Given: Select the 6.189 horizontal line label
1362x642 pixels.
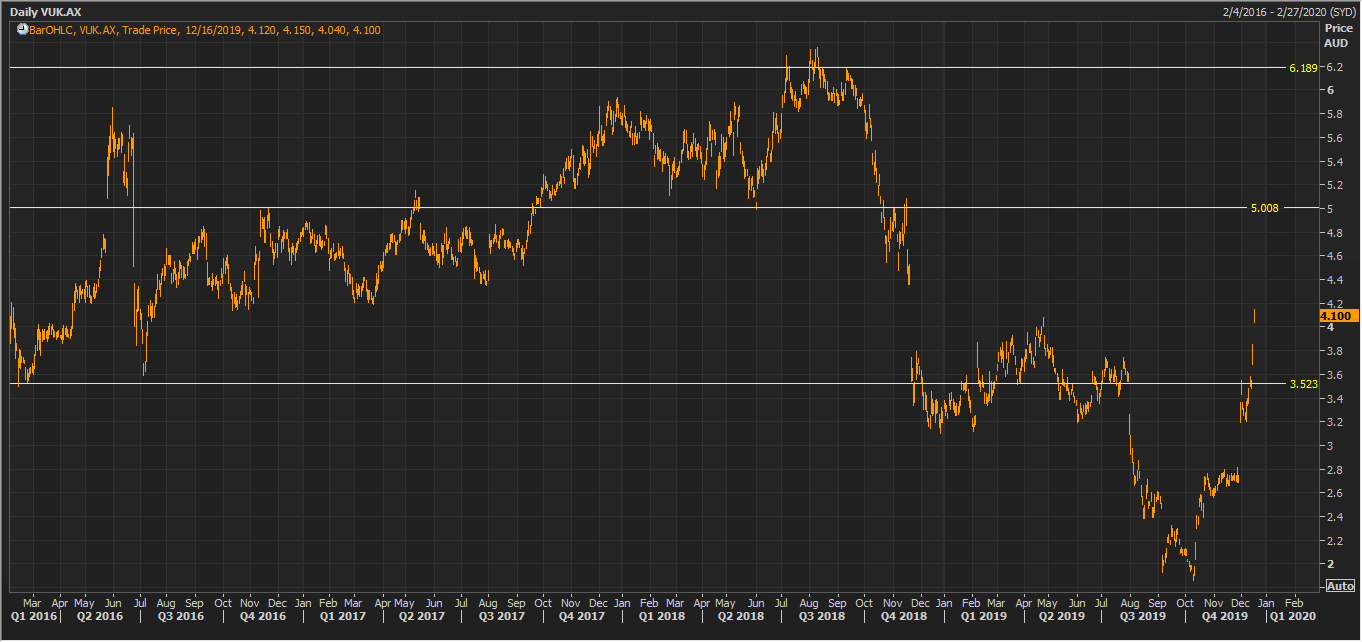Looking at the screenshot, I should 1303,68.
